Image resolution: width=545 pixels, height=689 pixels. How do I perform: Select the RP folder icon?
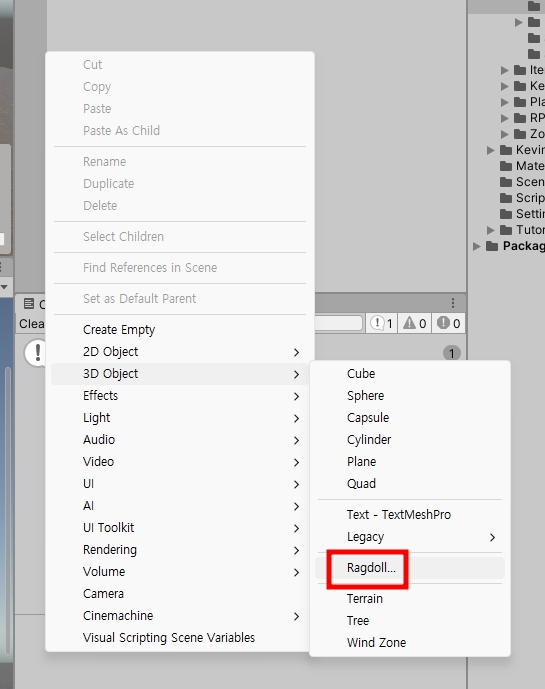(x=520, y=118)
